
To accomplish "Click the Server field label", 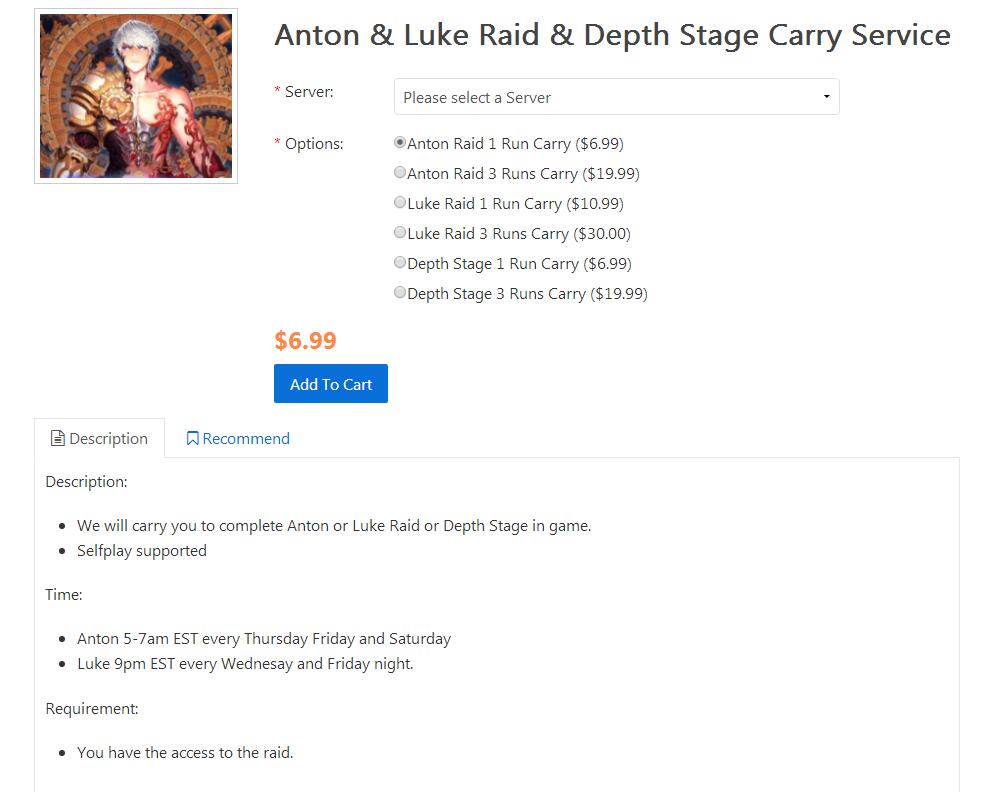I will coord(309,92).
